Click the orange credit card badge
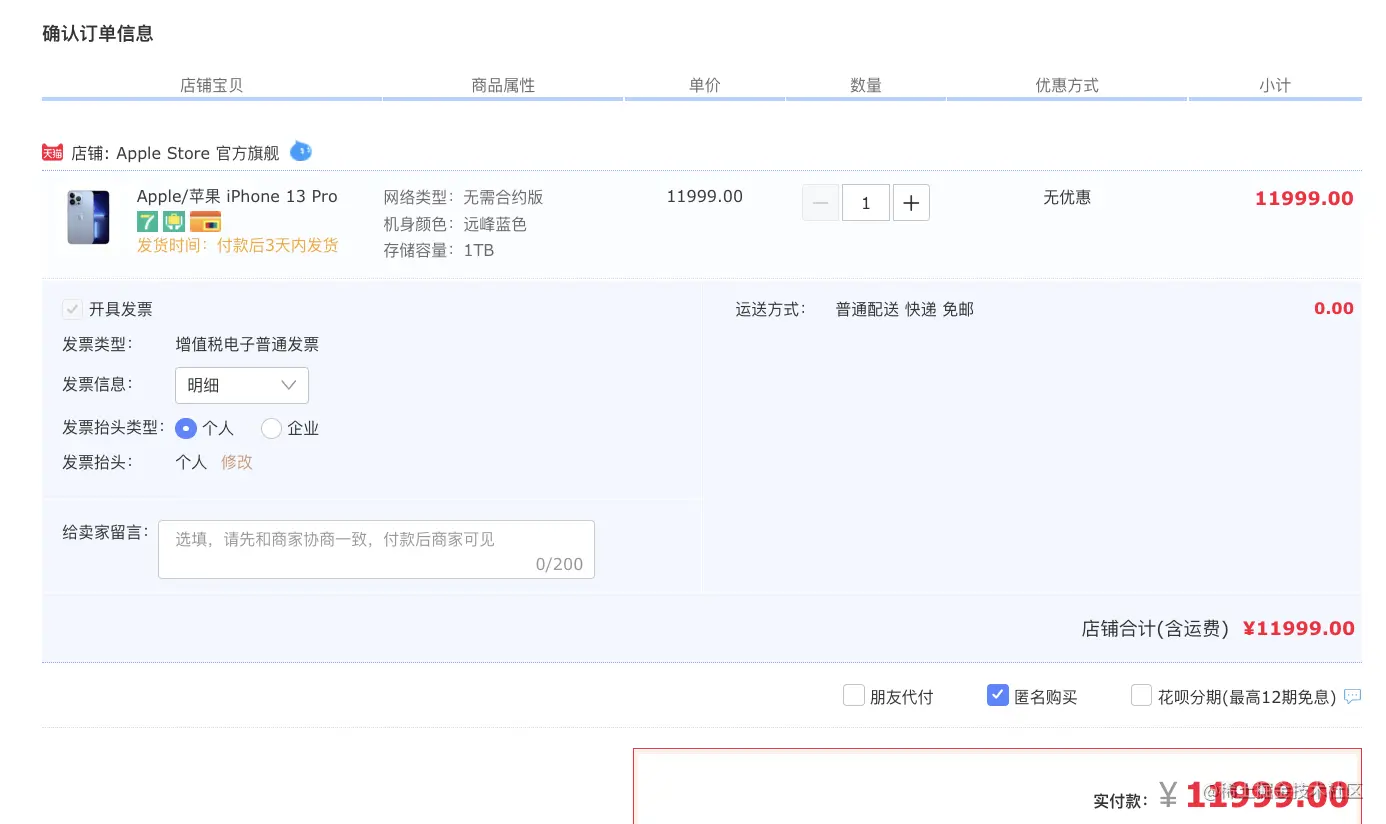 click(205, 222)
